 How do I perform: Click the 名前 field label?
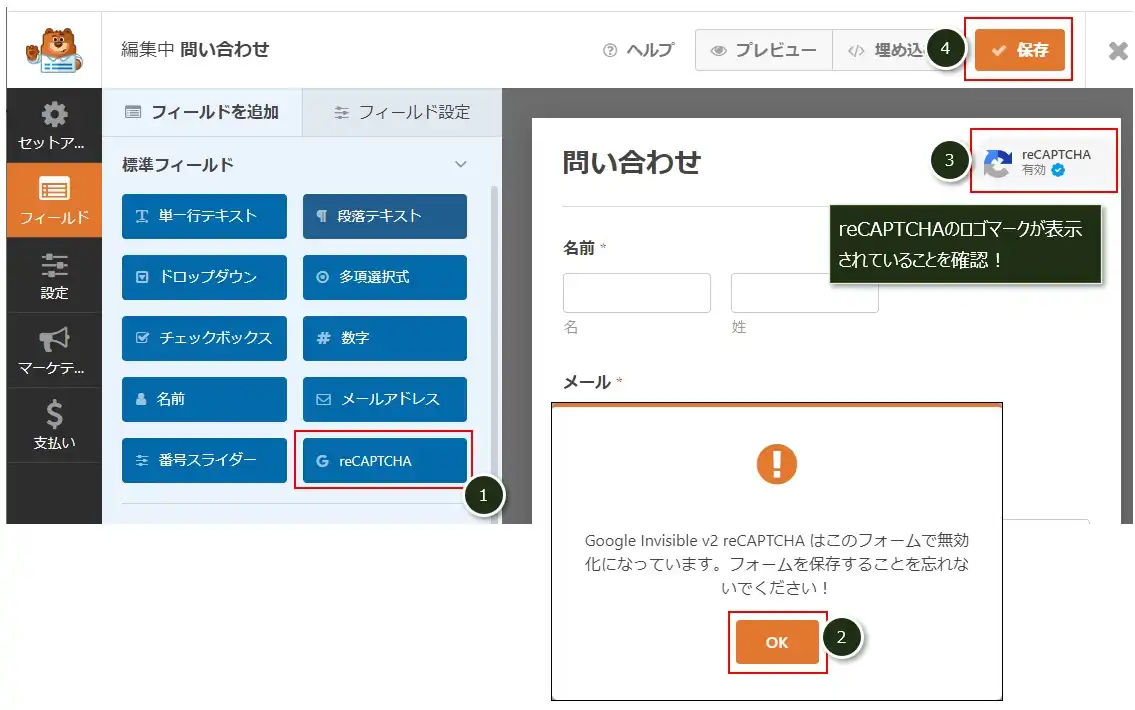pyautogui.click(x=579, y=248)
